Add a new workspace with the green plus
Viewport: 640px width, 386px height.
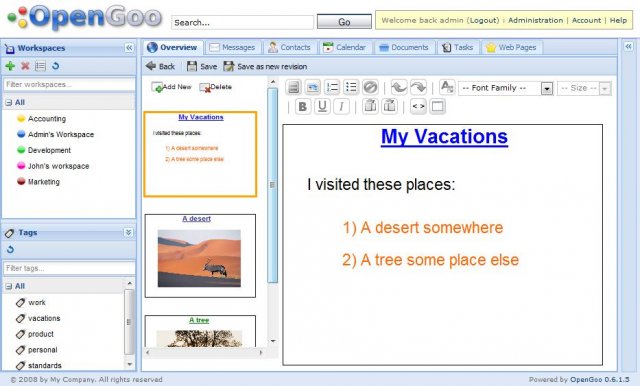click(x=10, y=66)
